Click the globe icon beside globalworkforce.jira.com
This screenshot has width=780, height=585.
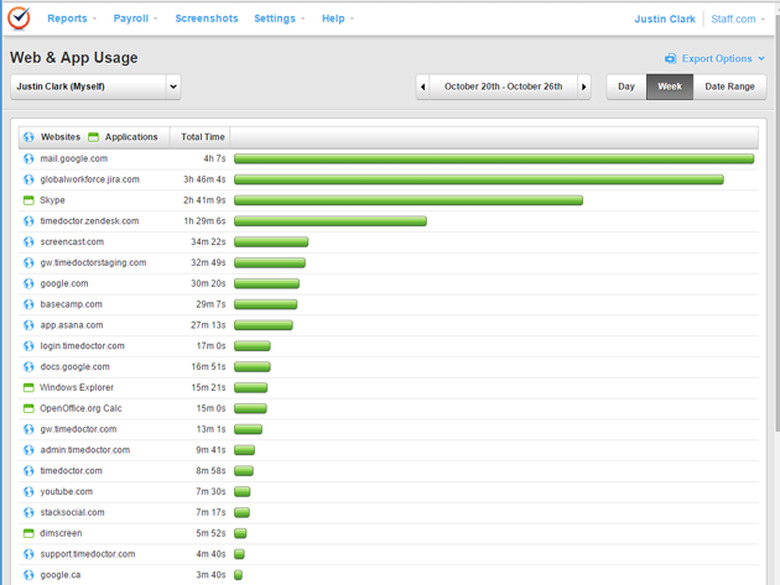(29, 180)
